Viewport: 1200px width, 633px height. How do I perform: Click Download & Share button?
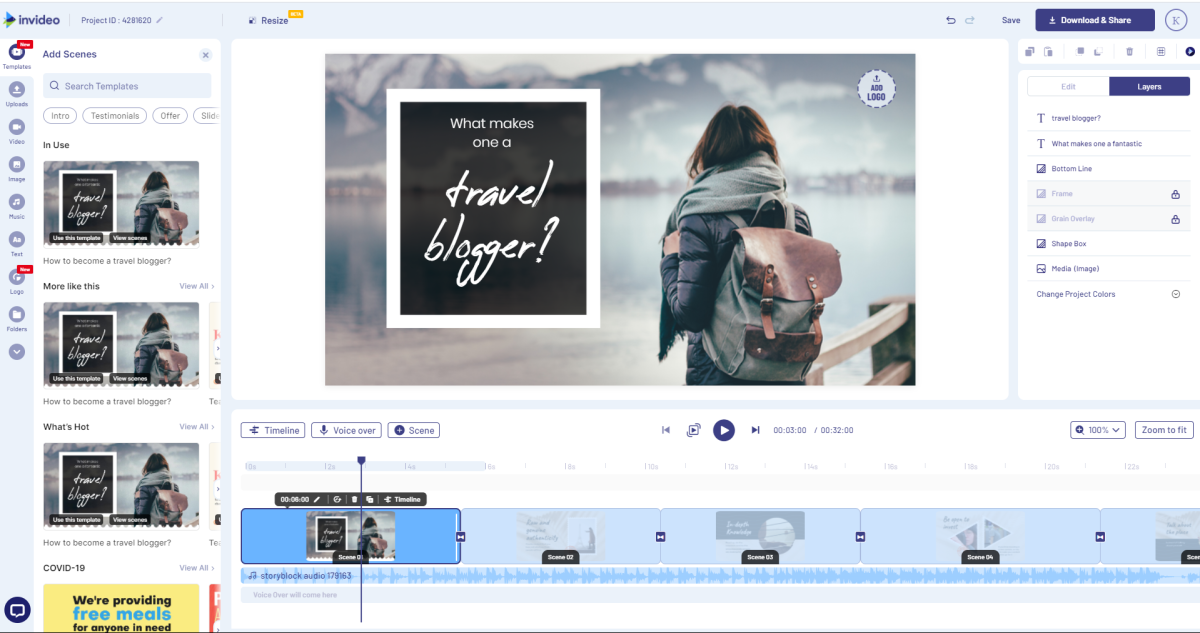(x=1095, y=20)
